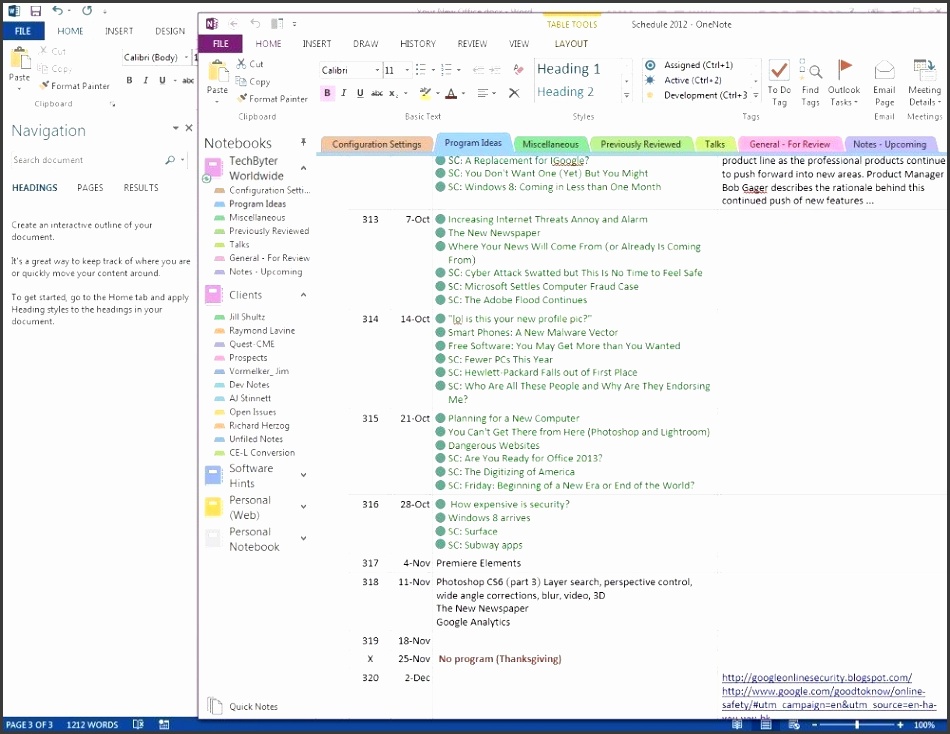Toggle Bold in the OneNote ribbon
Viewport: 950px width, 734px height.
pyautogui.click(x=327, y=93)
